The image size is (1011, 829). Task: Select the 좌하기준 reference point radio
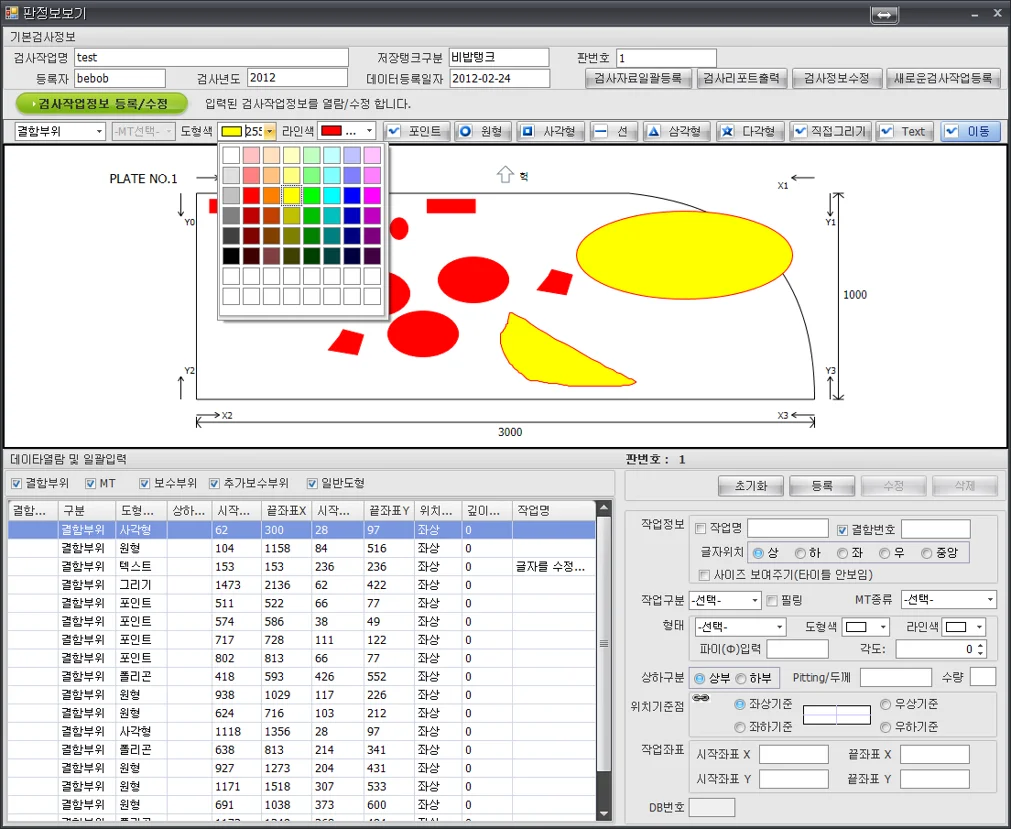(x=740, y=727)
